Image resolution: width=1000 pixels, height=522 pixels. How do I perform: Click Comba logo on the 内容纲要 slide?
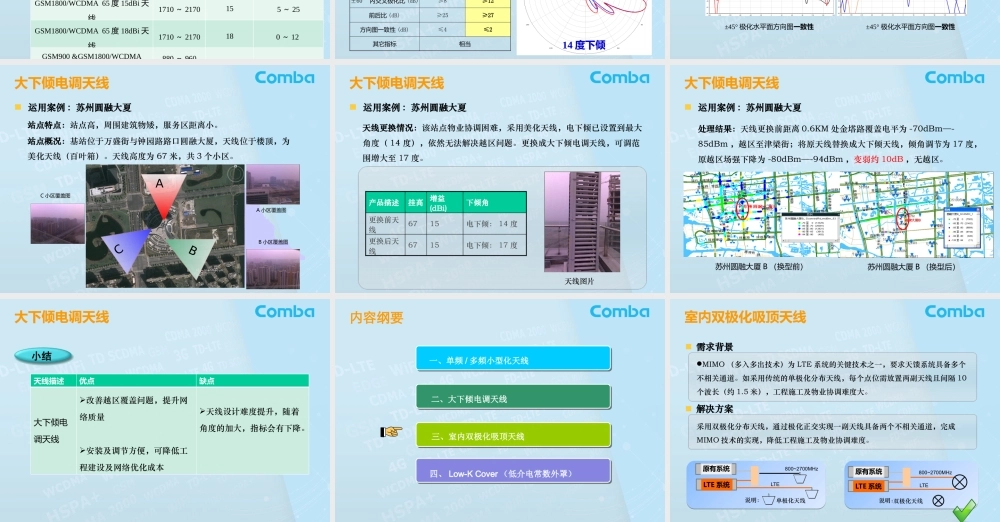(x=619, y=311)
